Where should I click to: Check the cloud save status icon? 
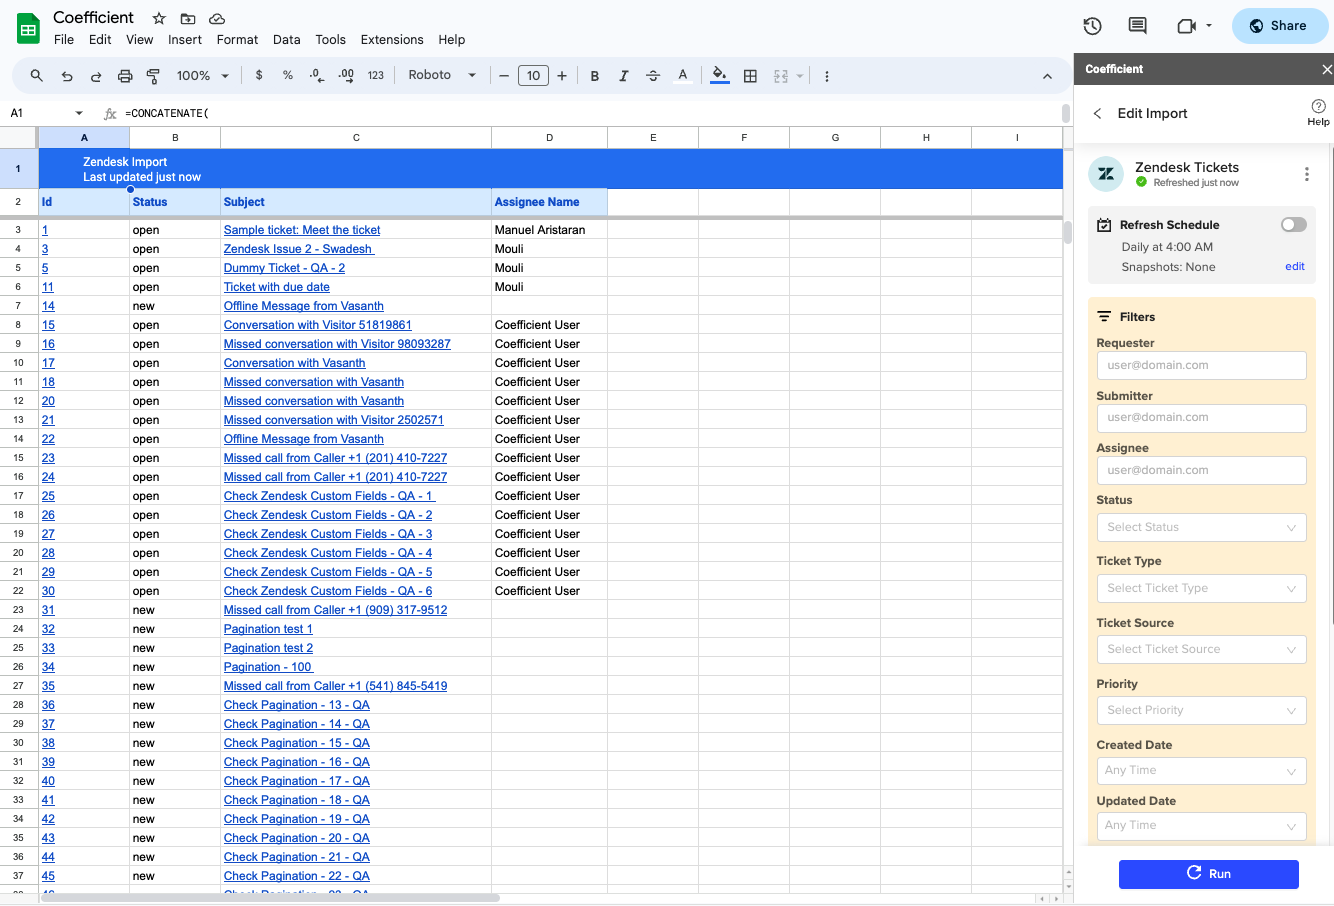(x=217, y=19)
